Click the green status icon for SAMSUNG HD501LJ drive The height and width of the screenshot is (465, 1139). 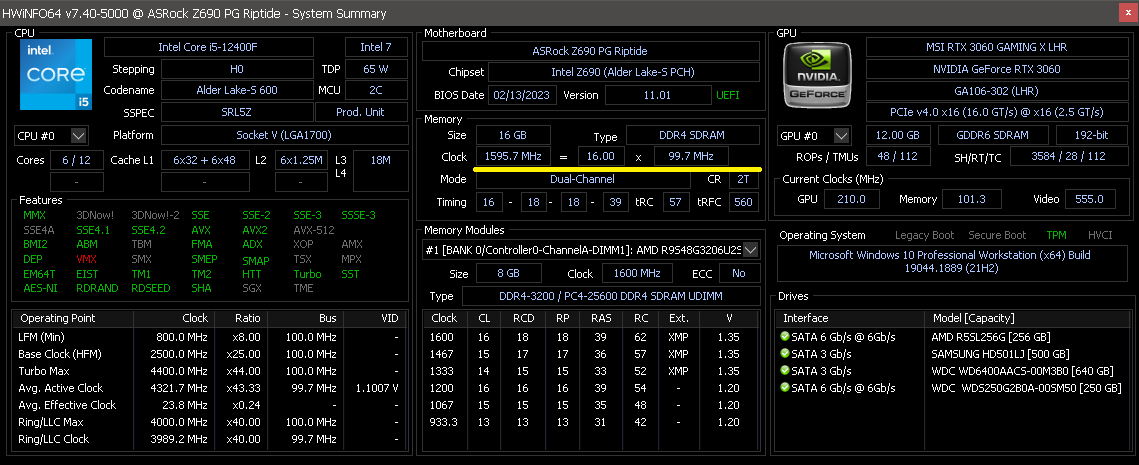coord(785,354)
